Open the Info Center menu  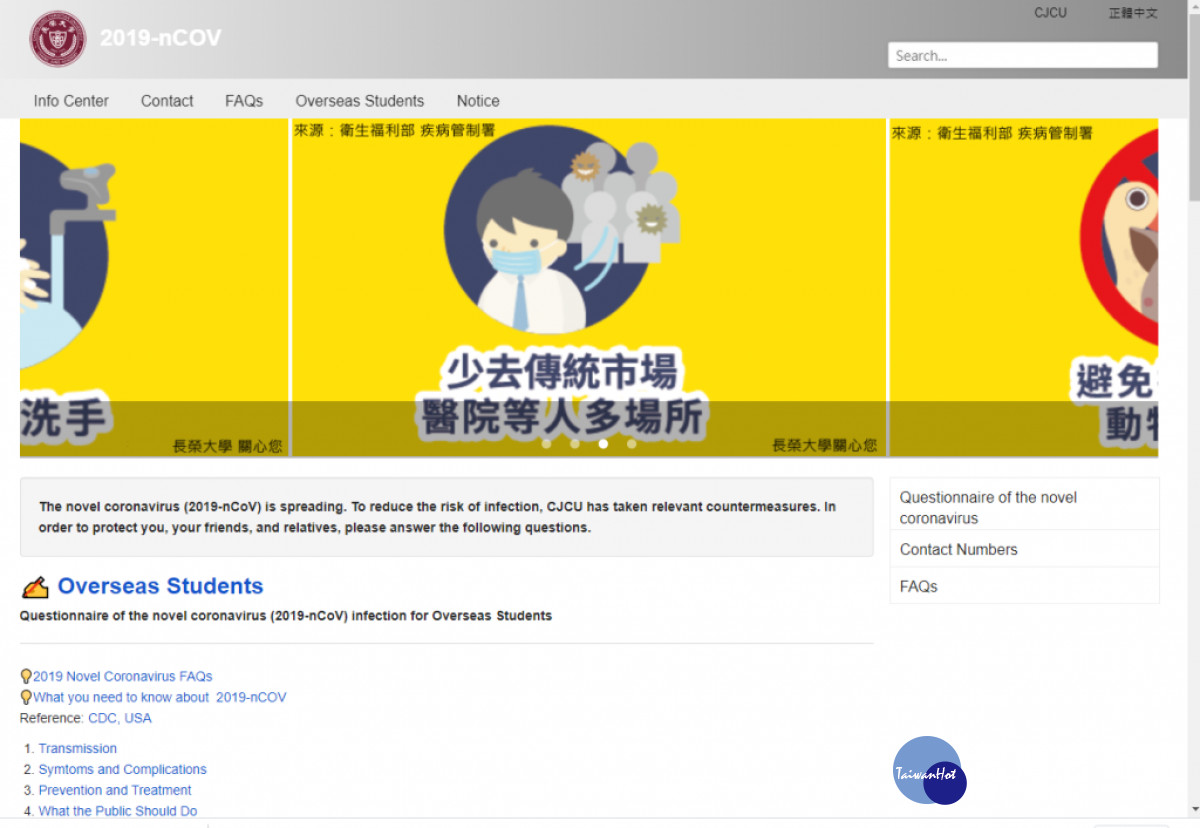pos(71,101)
